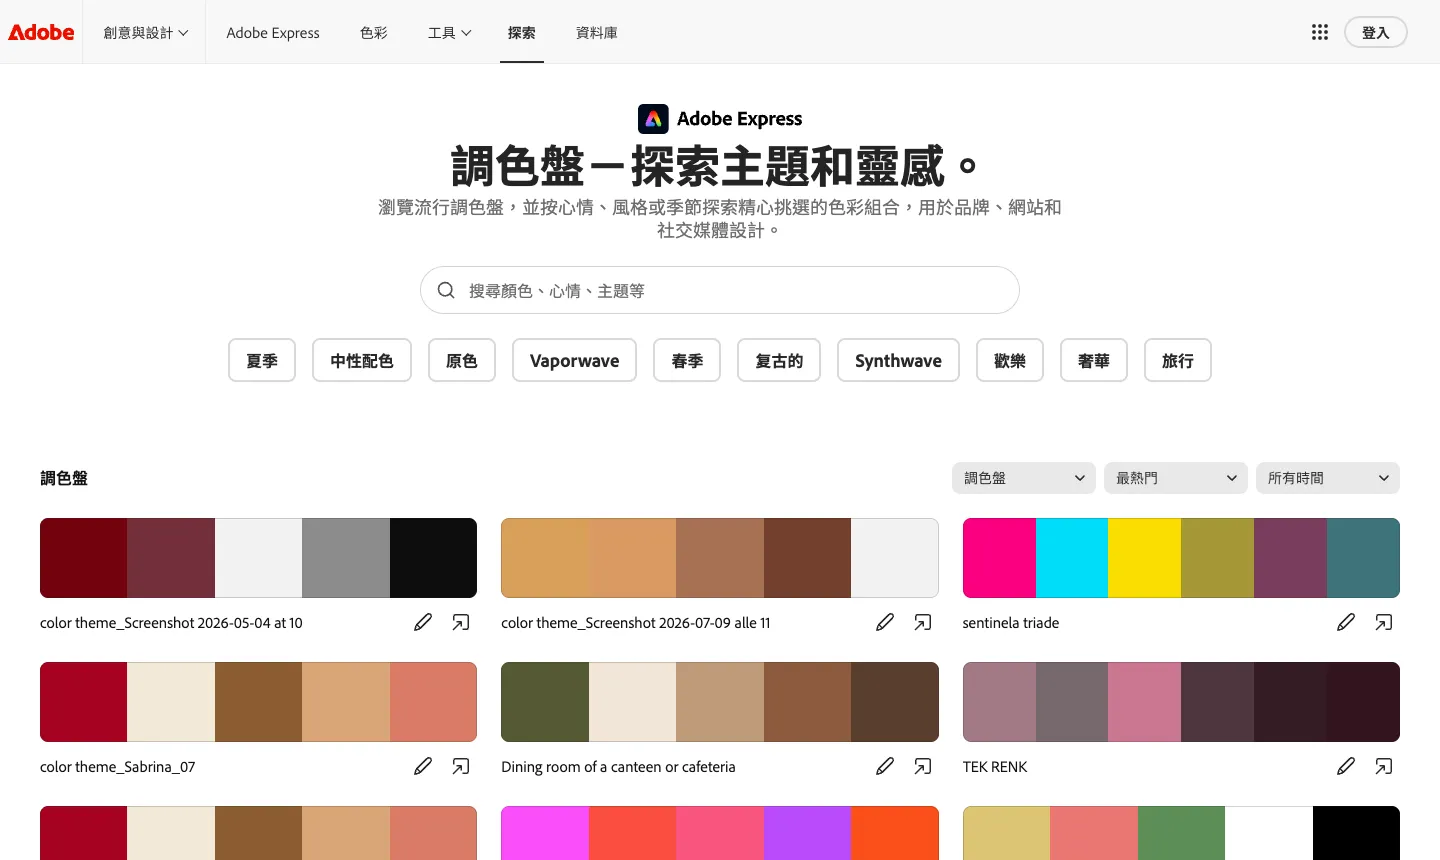This screenshot has height=860, width=1440.
Task: Pick the gray swatch in Screenshot 2026-05-04 theme
Action: pyautogui.click(x=346, y=558)
